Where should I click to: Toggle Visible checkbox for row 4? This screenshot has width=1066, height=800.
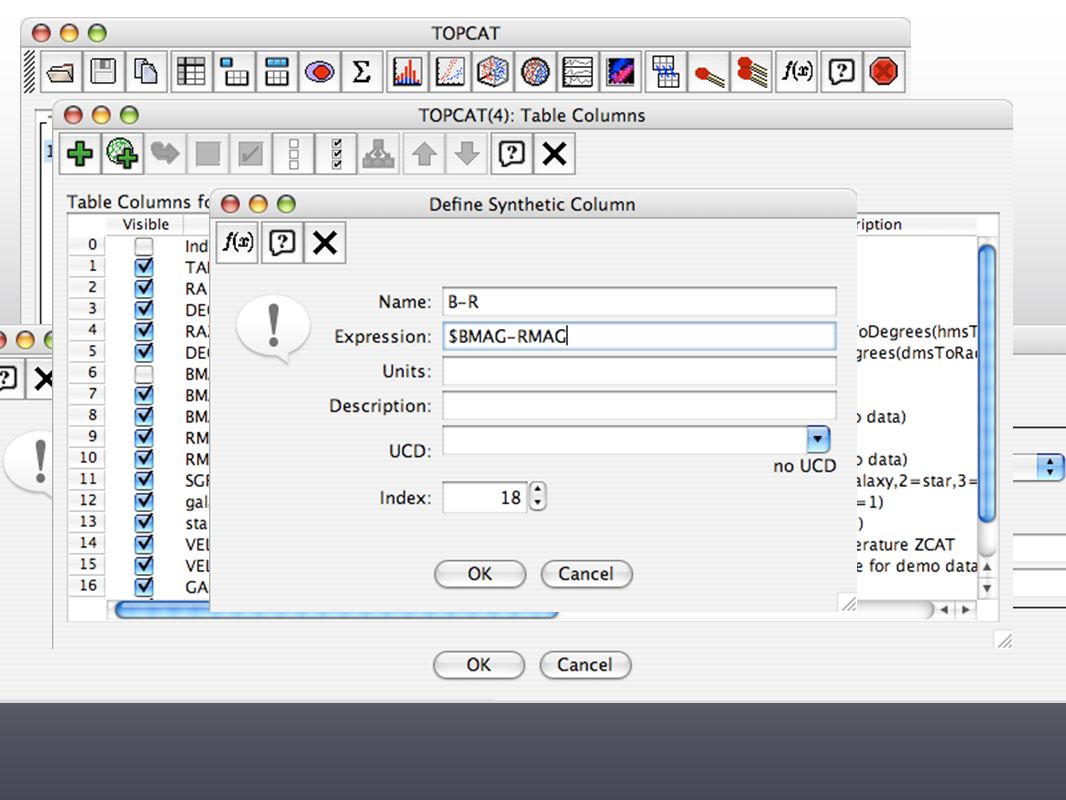click(x=143, y=331)
